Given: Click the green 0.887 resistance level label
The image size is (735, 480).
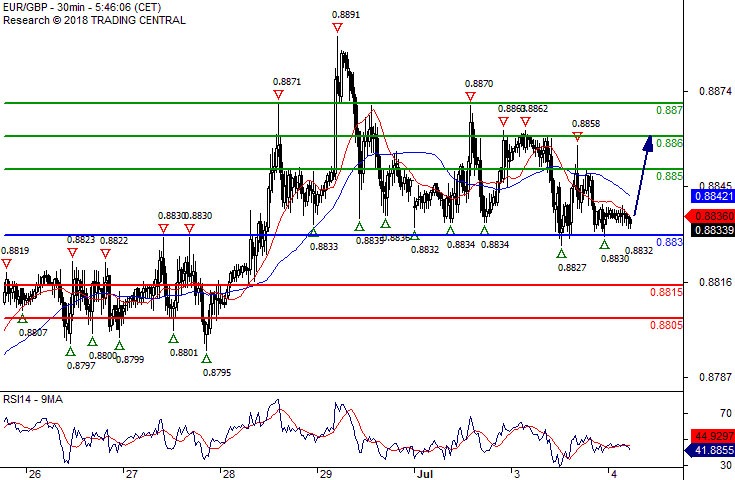Looking at the screenshot, I should click(669, 110).
